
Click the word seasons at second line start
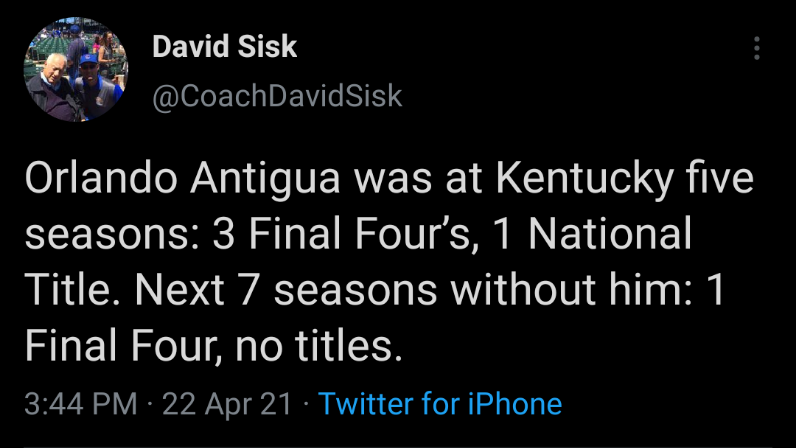tap(110, 238)
